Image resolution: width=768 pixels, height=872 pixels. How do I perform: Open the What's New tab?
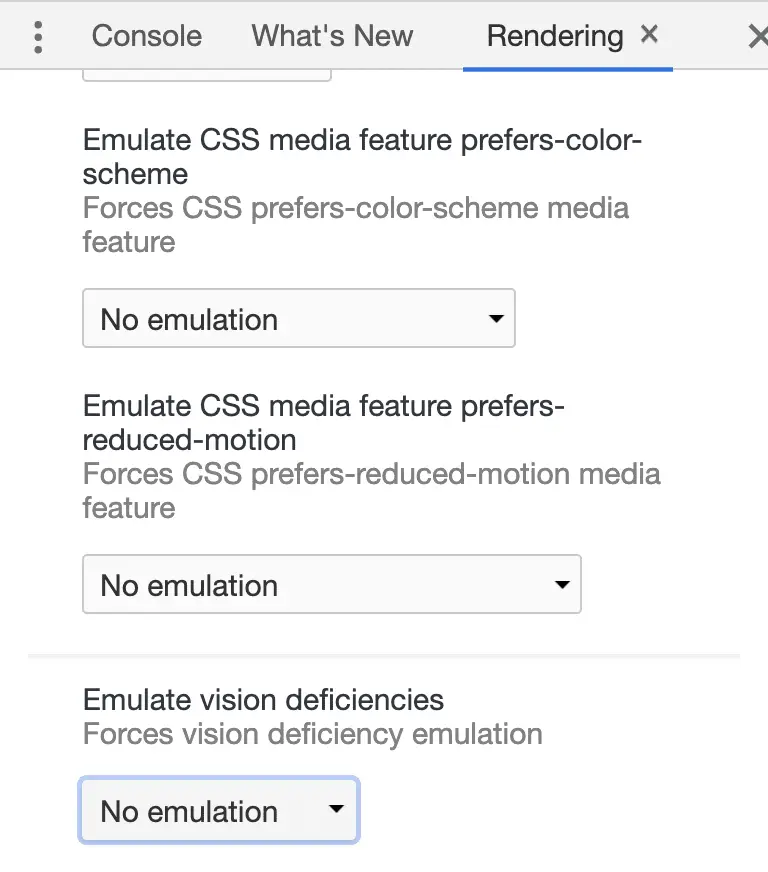332,36
